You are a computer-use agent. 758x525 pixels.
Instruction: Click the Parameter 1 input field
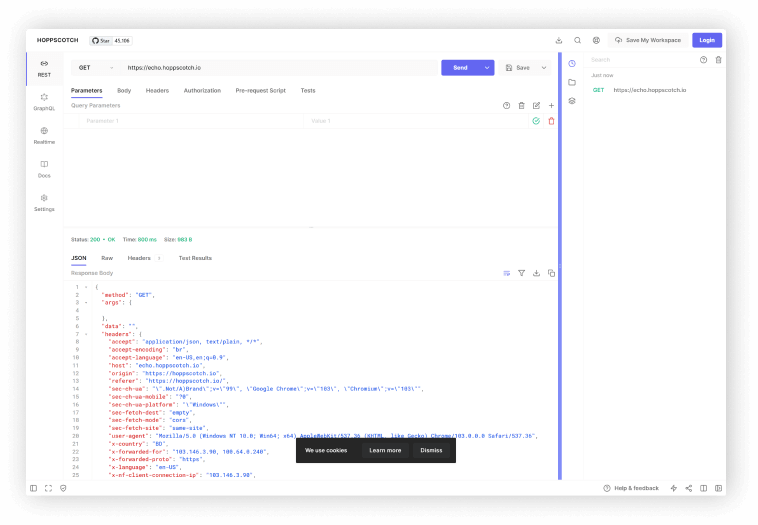point(192,121)
